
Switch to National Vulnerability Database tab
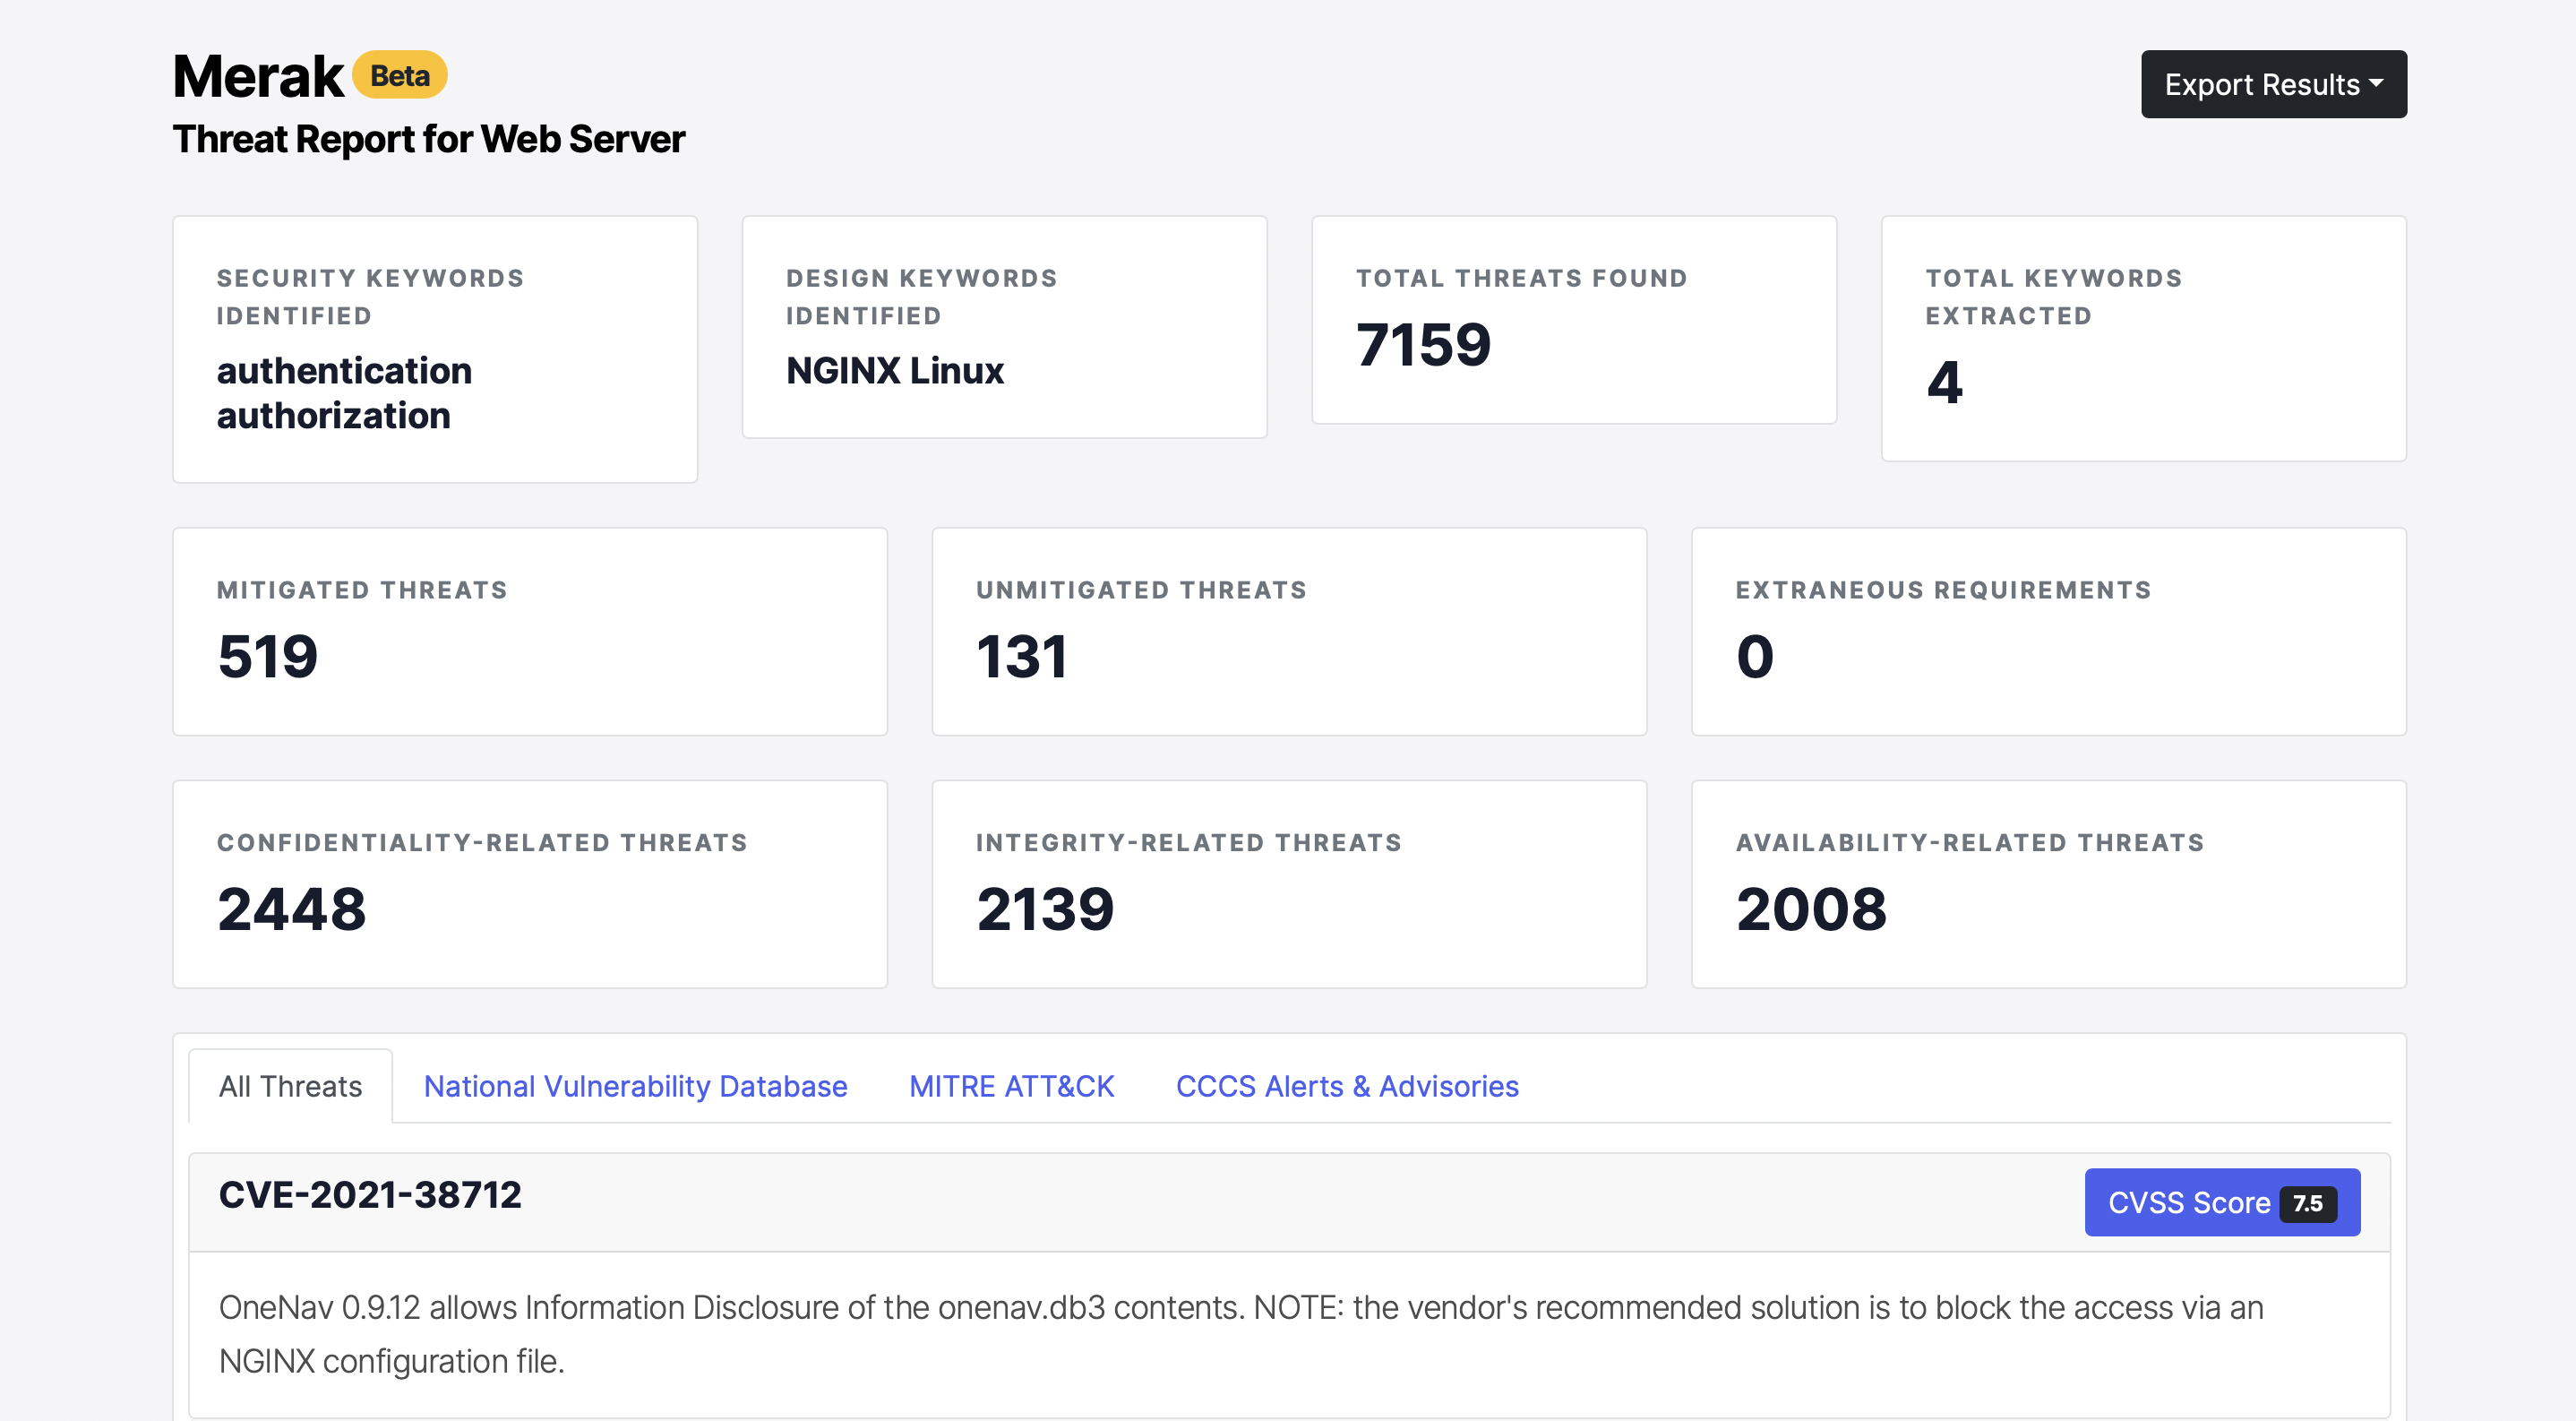tap(635, 1086)
